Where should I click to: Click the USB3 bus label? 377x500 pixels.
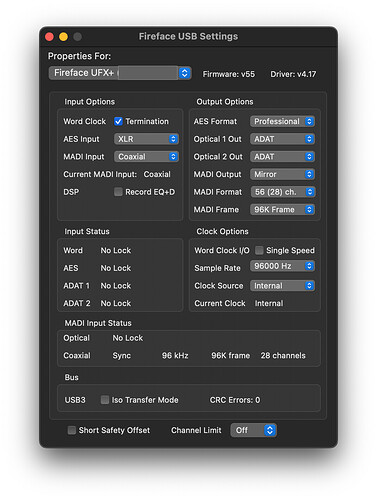75,400
